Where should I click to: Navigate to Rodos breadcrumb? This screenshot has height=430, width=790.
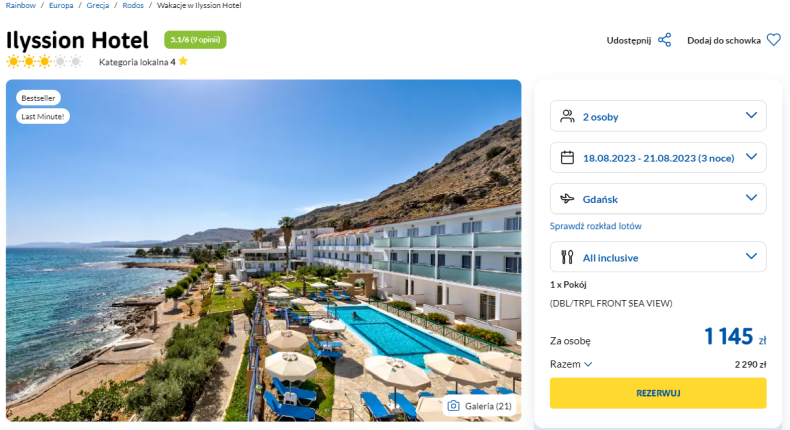tap(133, 6)
